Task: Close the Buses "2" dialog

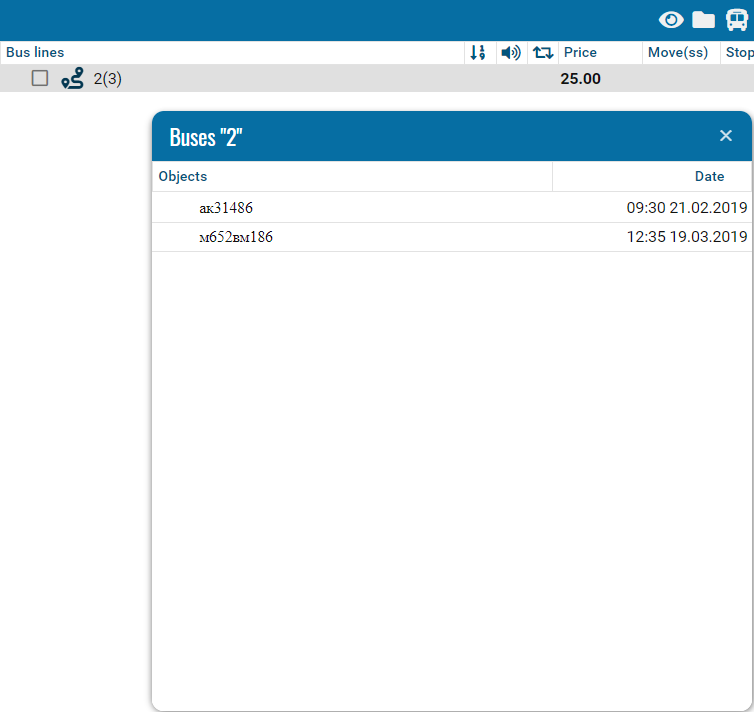Action: pos(726,136)
